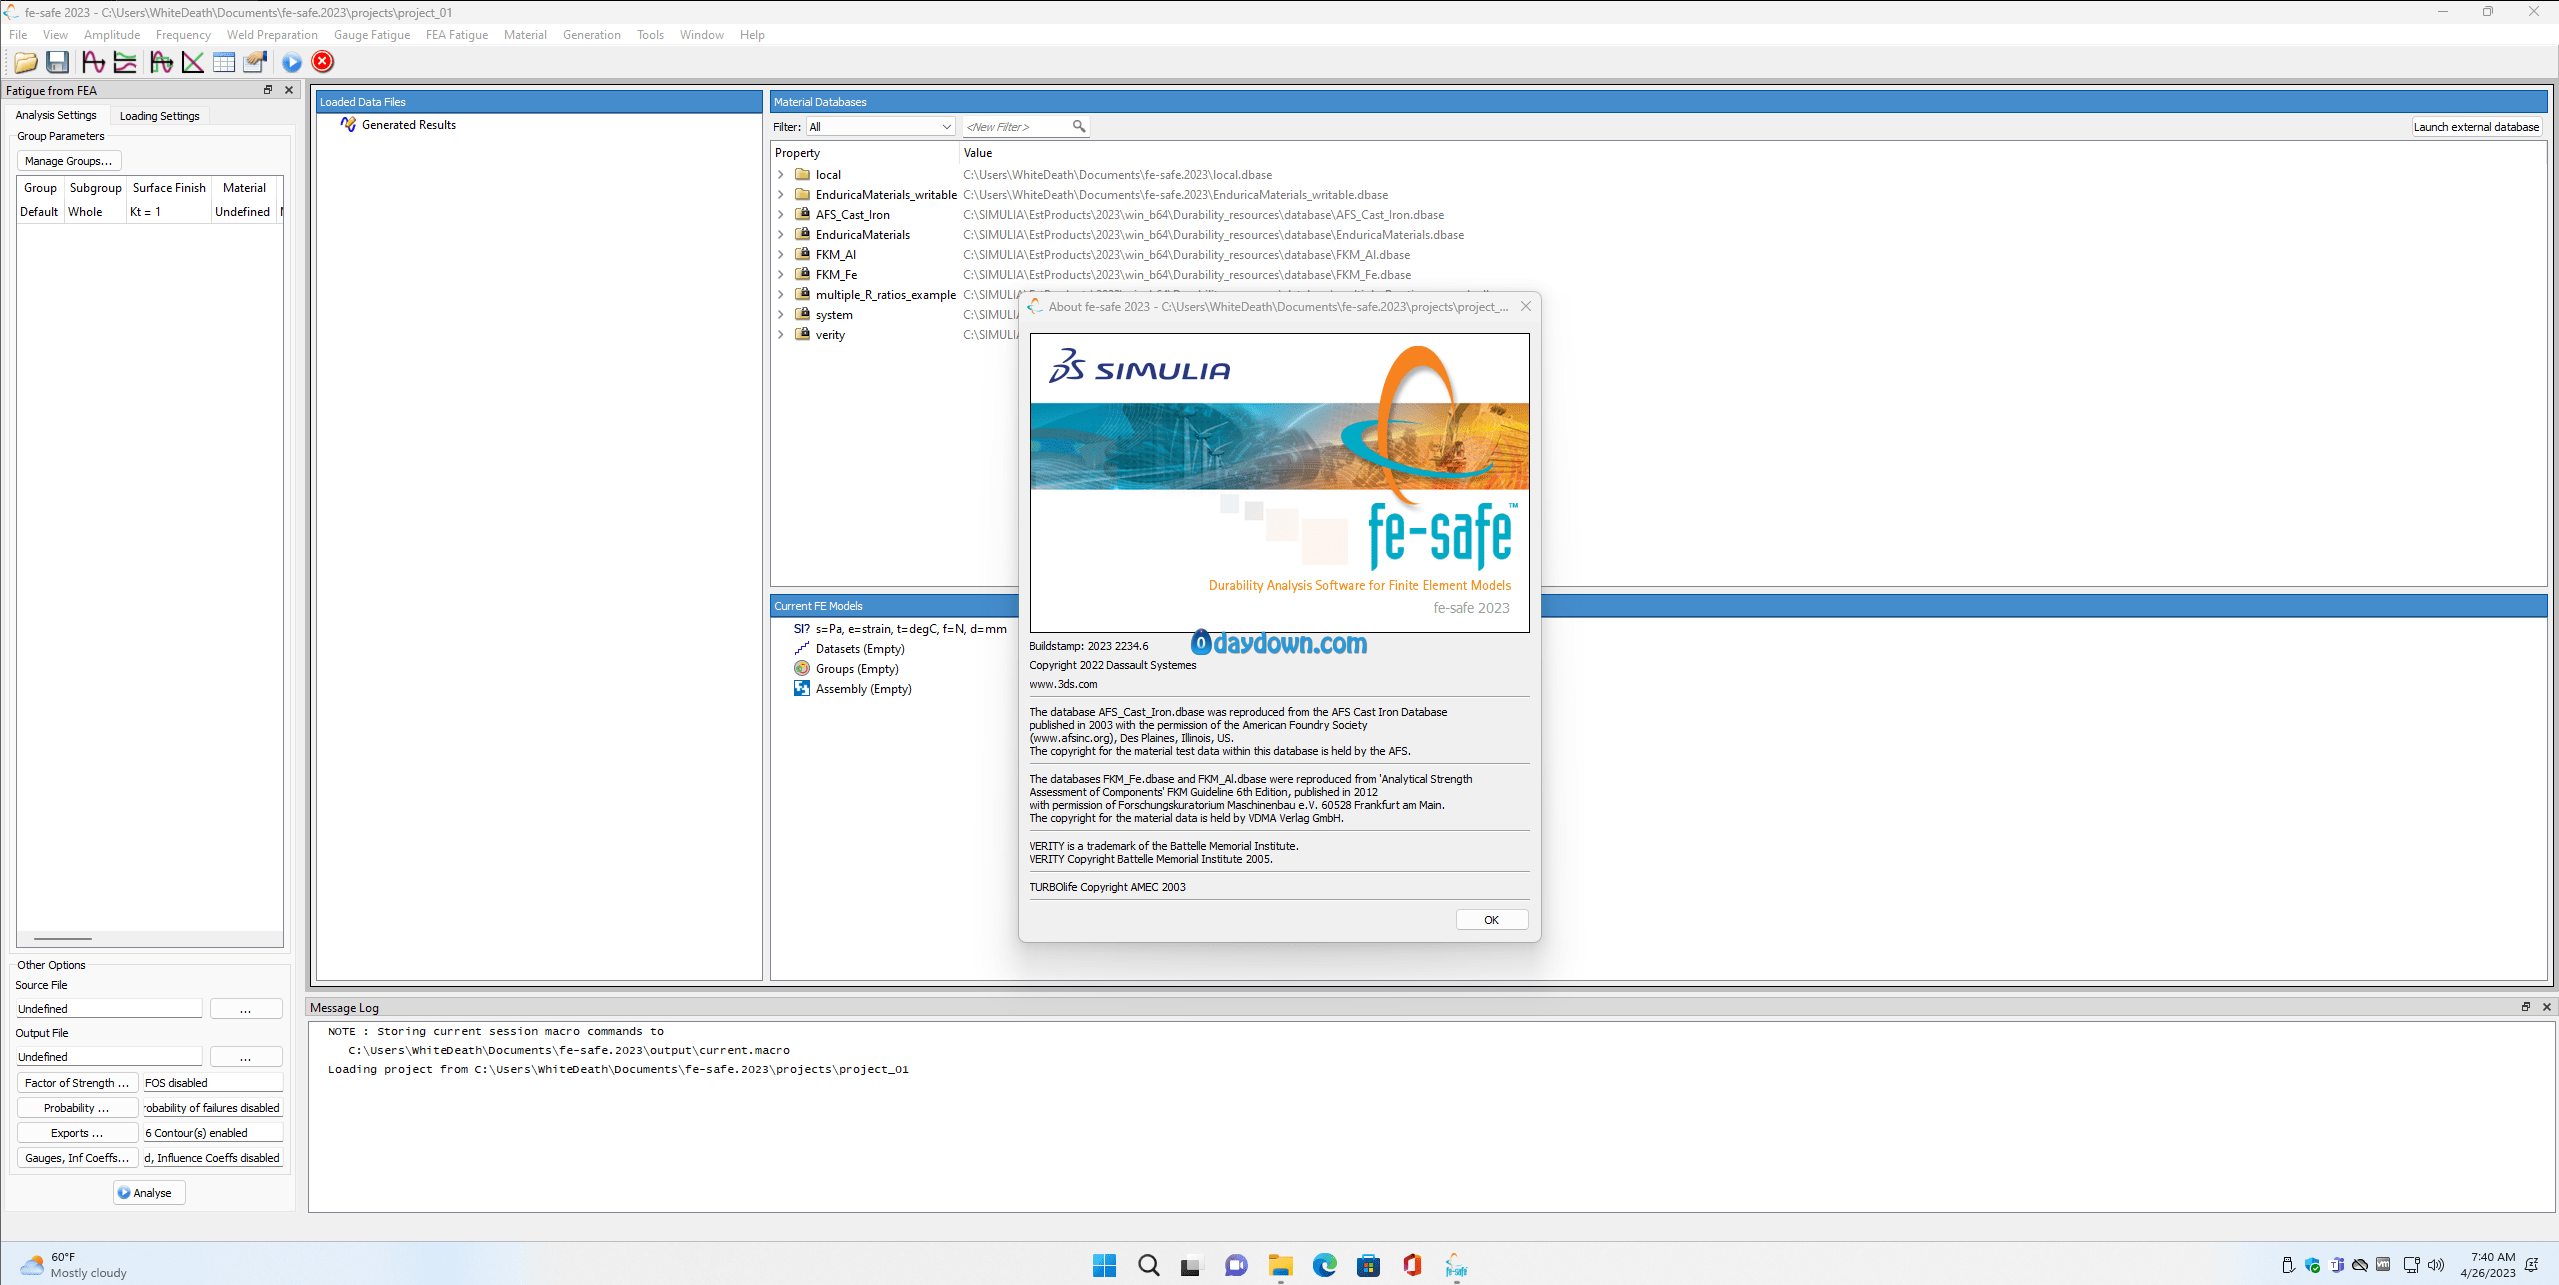Image resolution: width=2559 pixels, height=1285 pixels.
Task: Open the volume tray icon
Action: [2436, 1265]
